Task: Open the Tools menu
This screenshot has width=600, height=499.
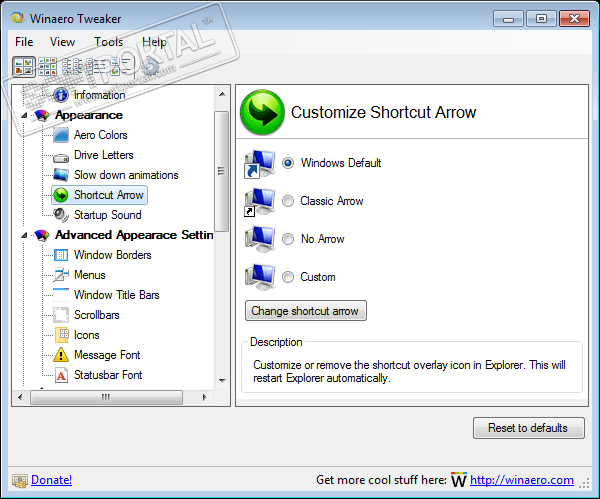Action: pyautogui.click(x=109, y=42)
